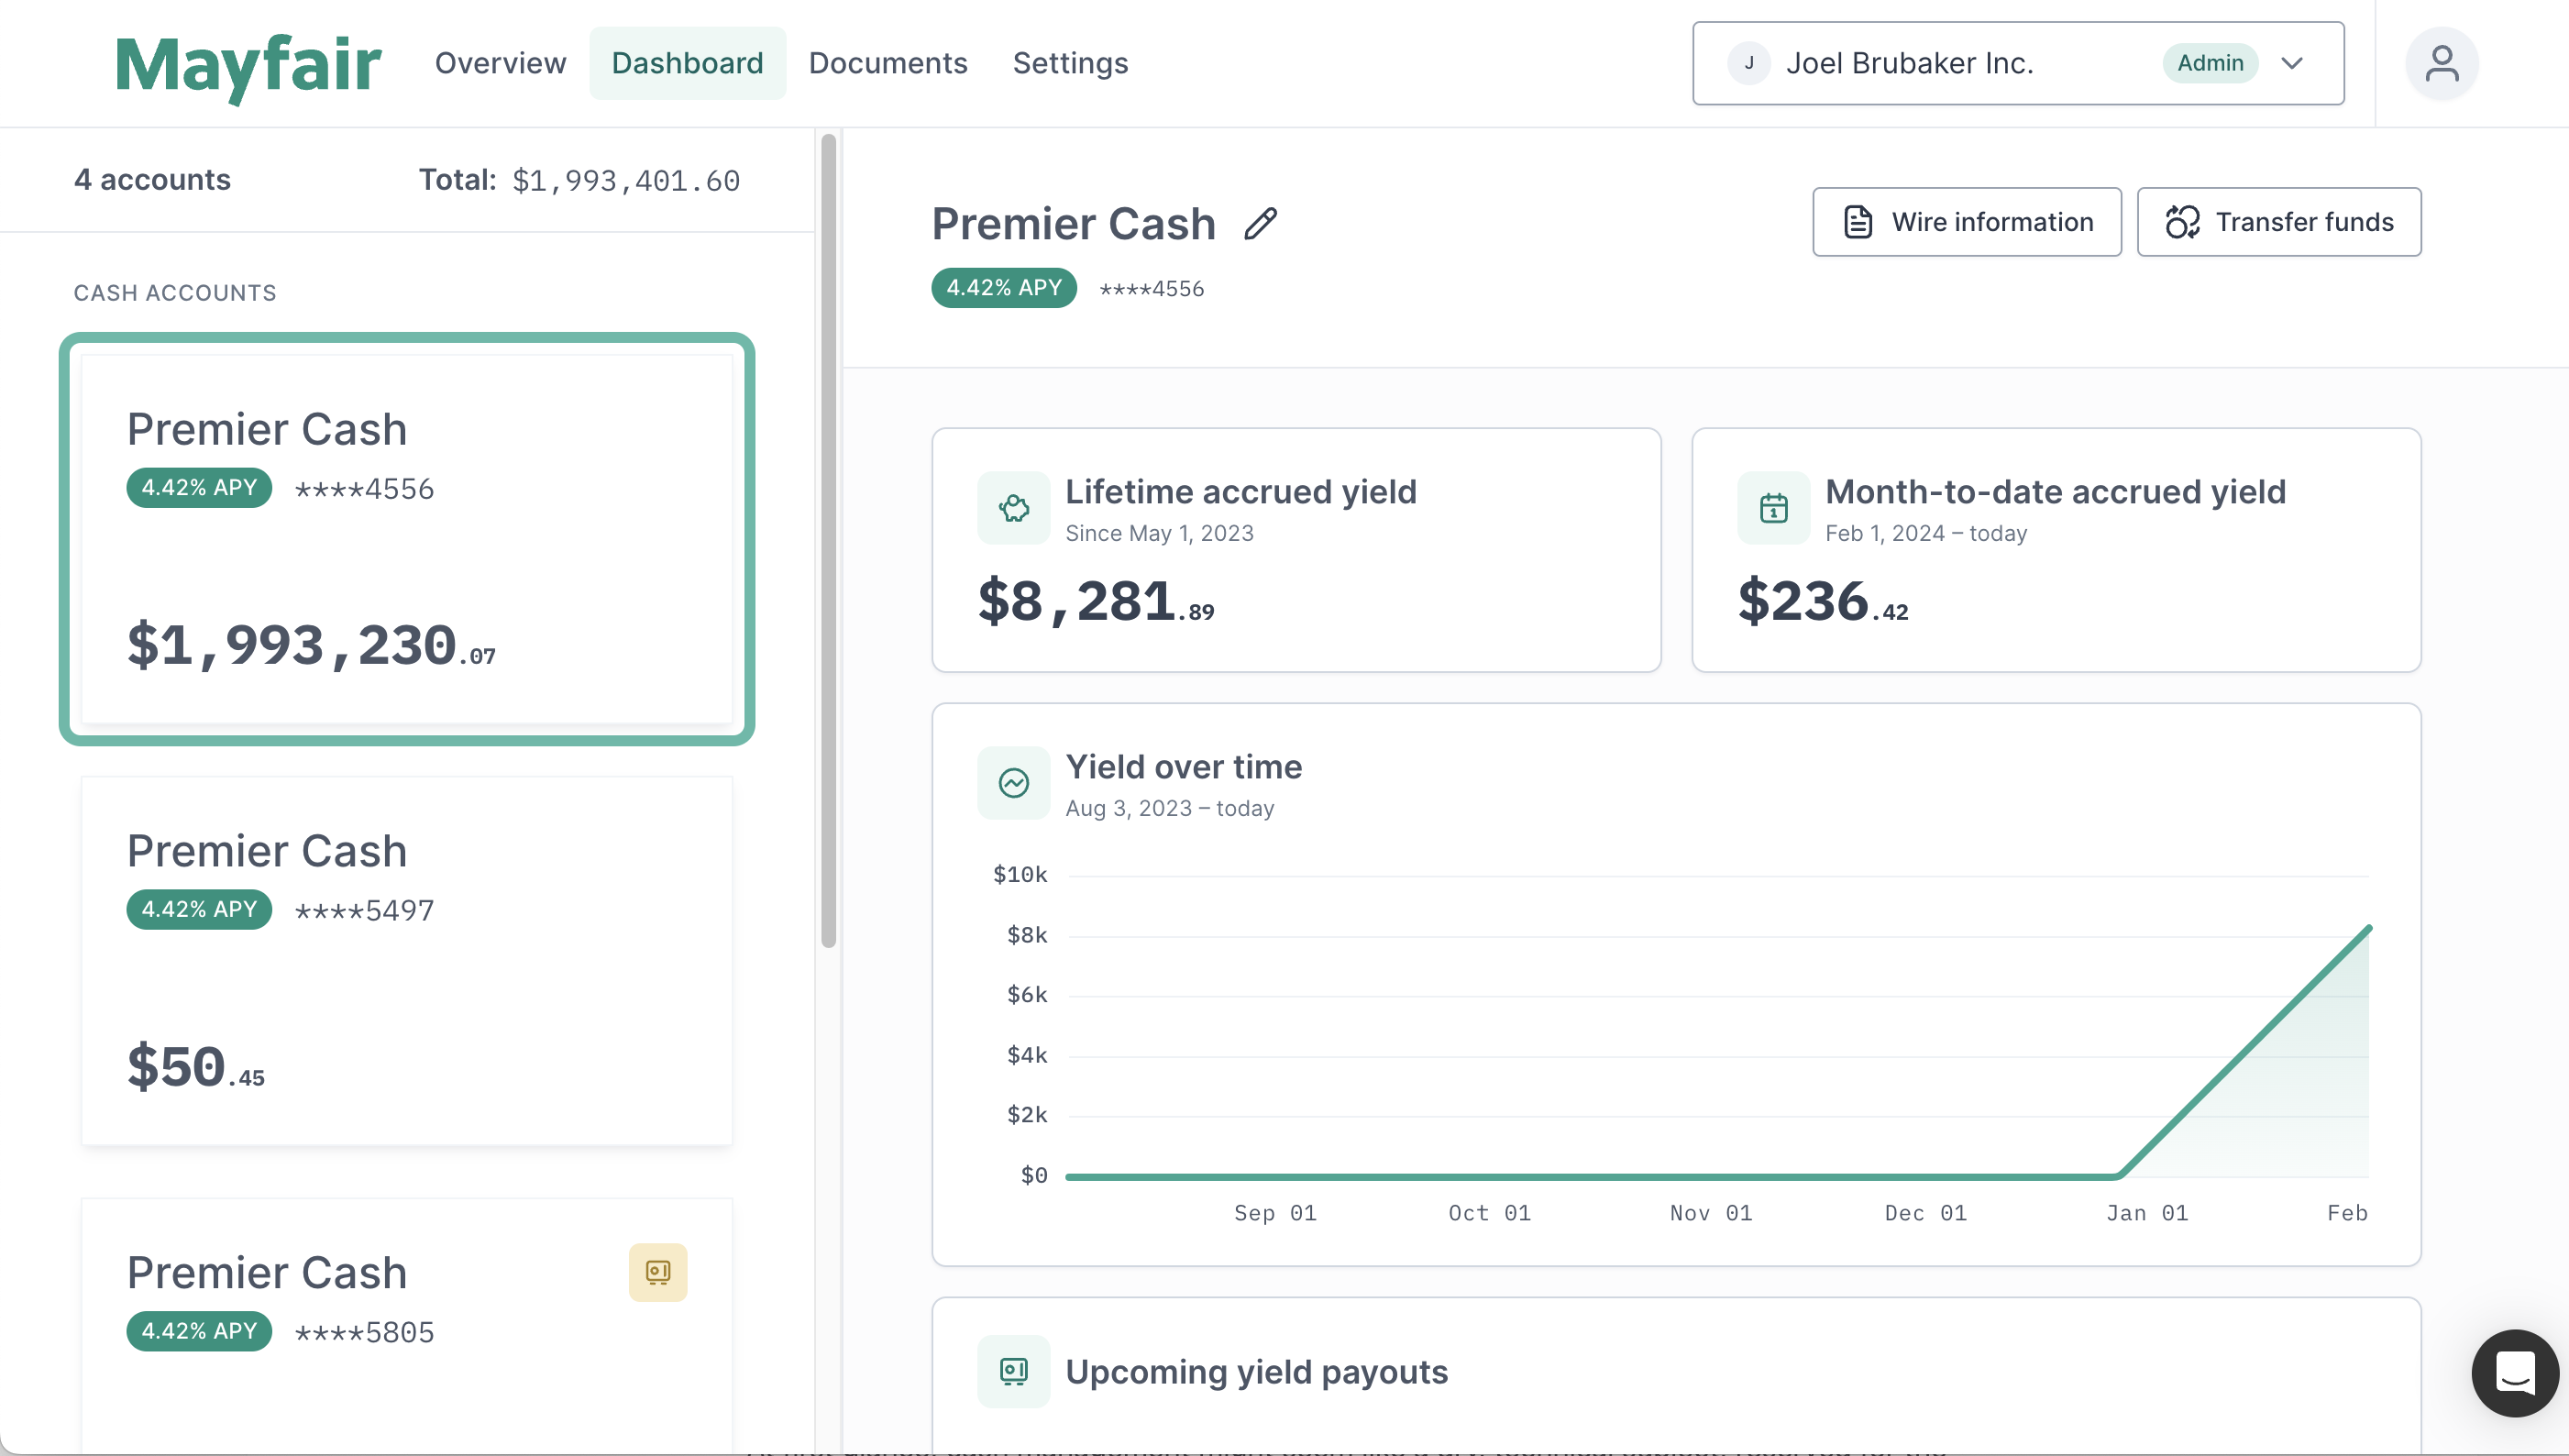
Task: Click the ****4556 account number in the header
Action: pyautogui.click(x=1151, y=289)
